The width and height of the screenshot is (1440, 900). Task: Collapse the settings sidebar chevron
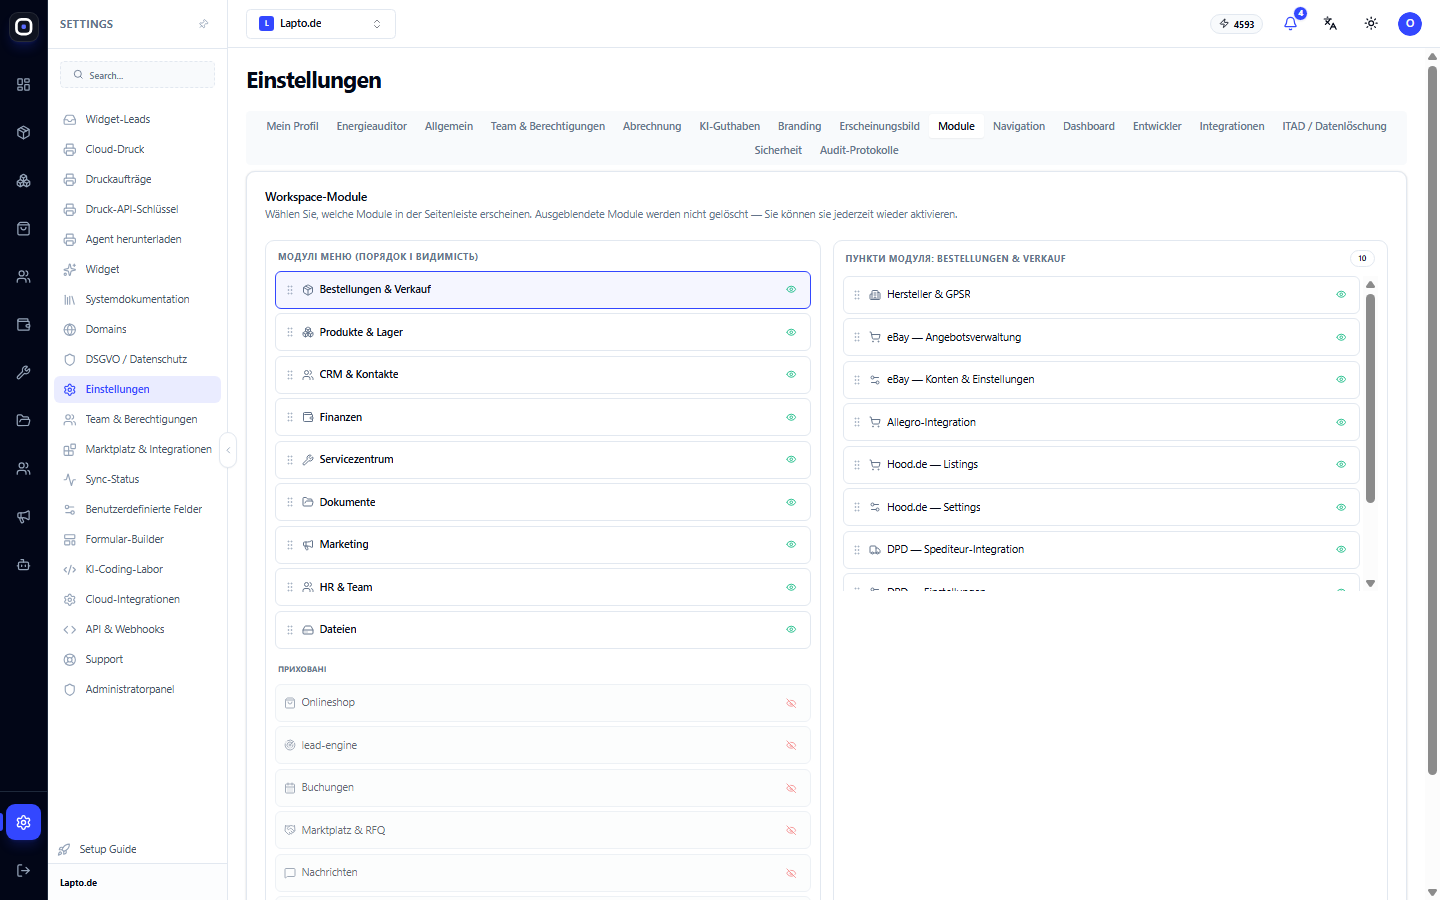(228, 451)
